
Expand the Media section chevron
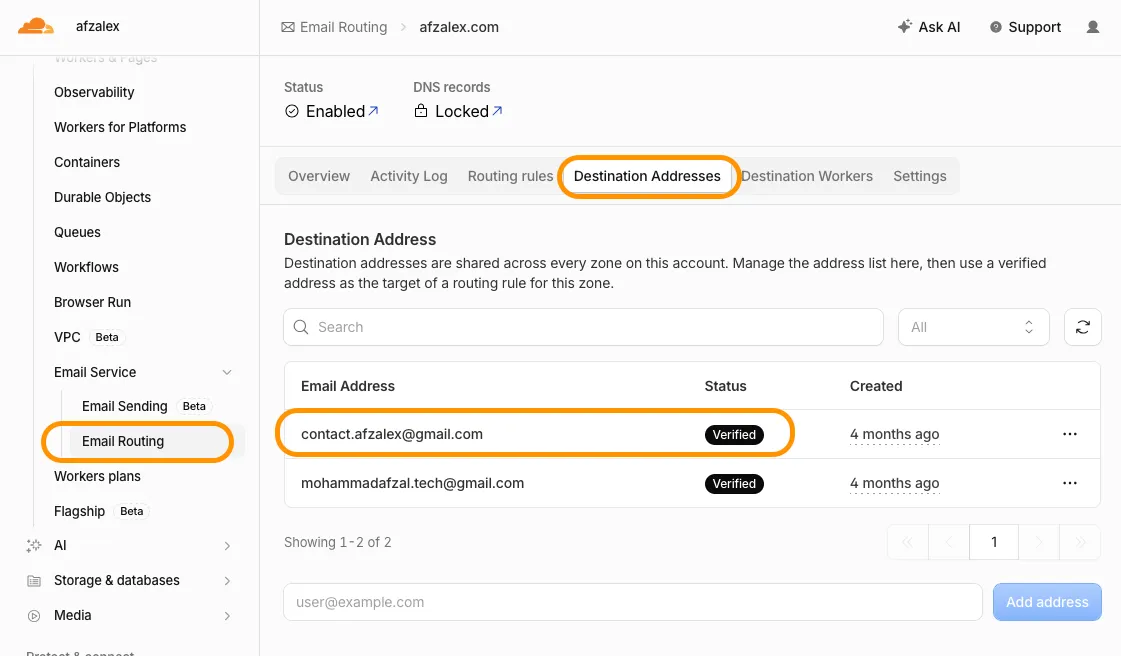227,616
